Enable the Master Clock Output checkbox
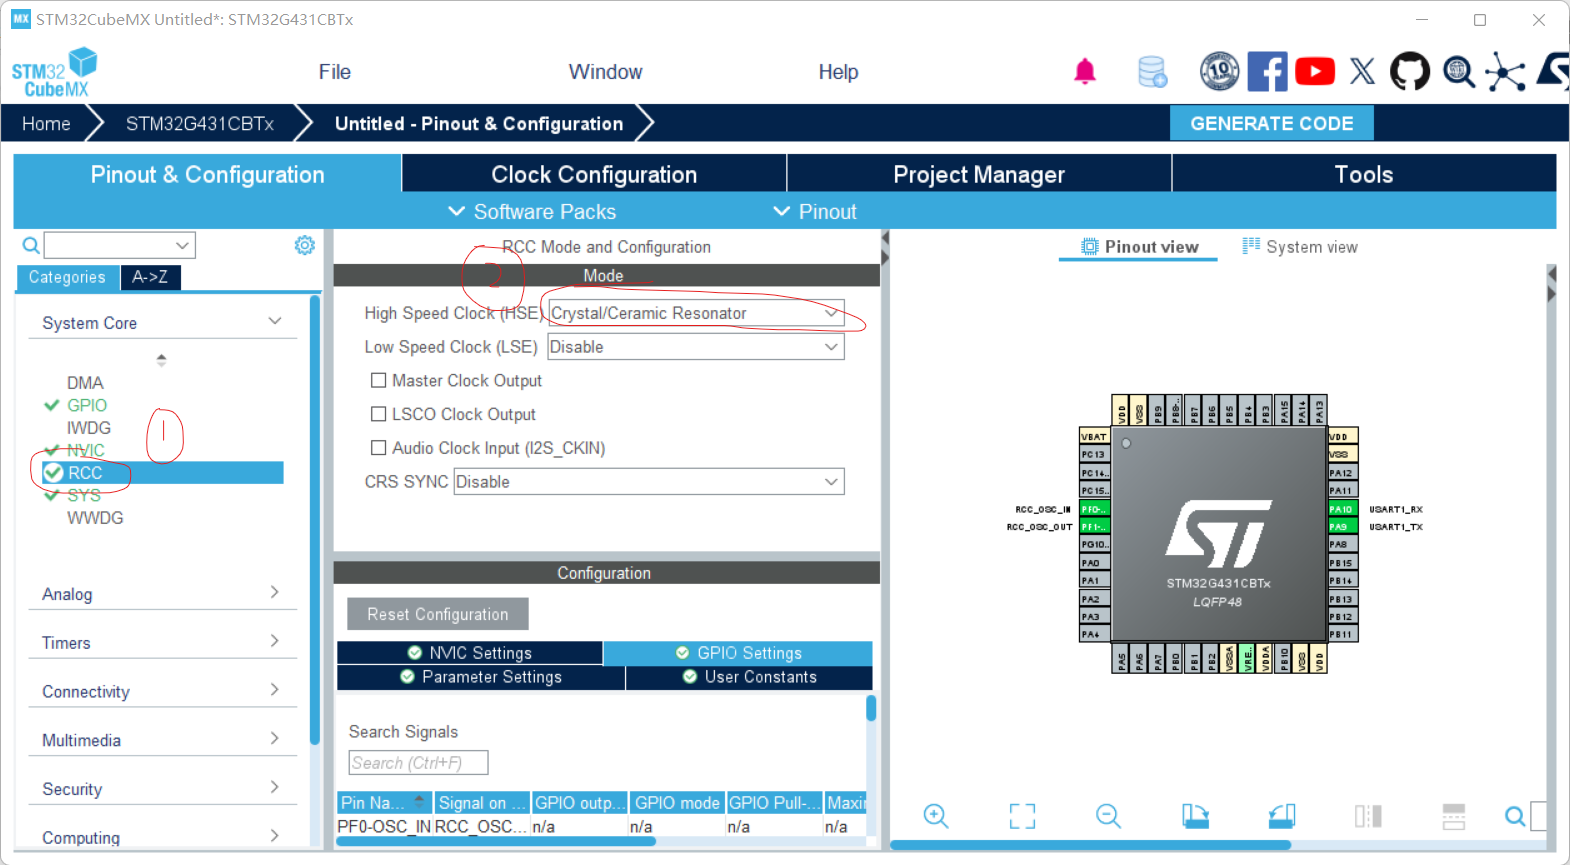 (x=378, y=380)
